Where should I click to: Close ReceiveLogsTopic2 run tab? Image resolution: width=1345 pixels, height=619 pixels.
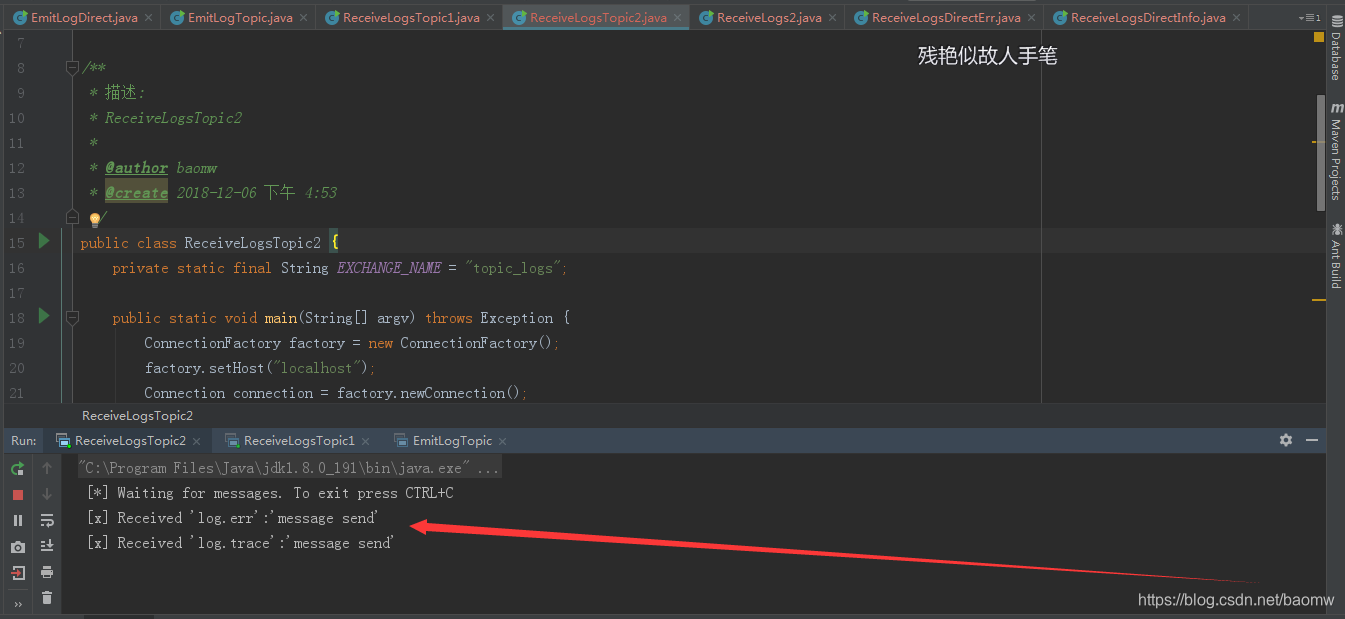196,441
